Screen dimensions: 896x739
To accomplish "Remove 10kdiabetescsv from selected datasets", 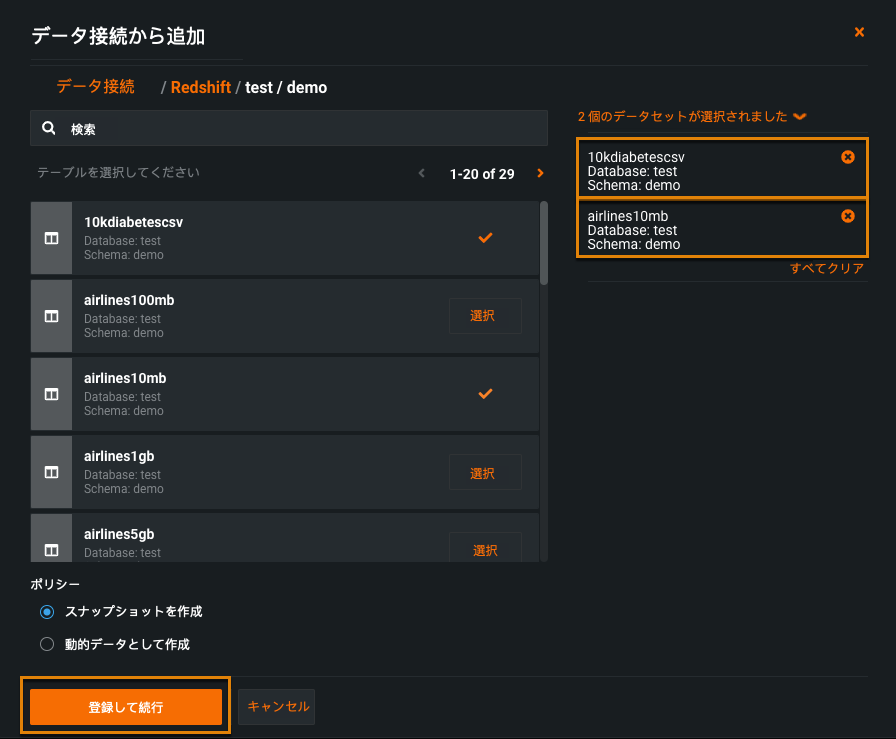I will tap(848, 157).
